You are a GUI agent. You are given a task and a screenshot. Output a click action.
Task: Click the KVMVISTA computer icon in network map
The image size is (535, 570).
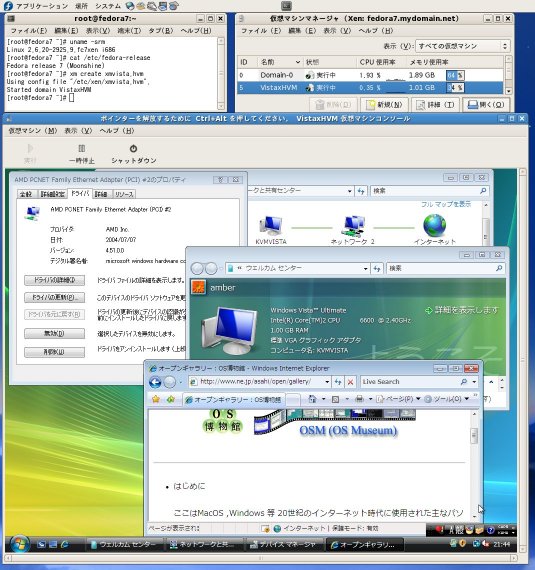tap(271, 226)
